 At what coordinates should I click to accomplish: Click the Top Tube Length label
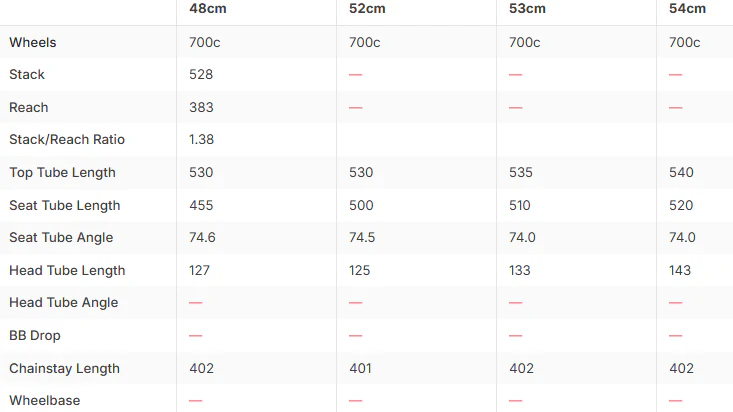62,173
